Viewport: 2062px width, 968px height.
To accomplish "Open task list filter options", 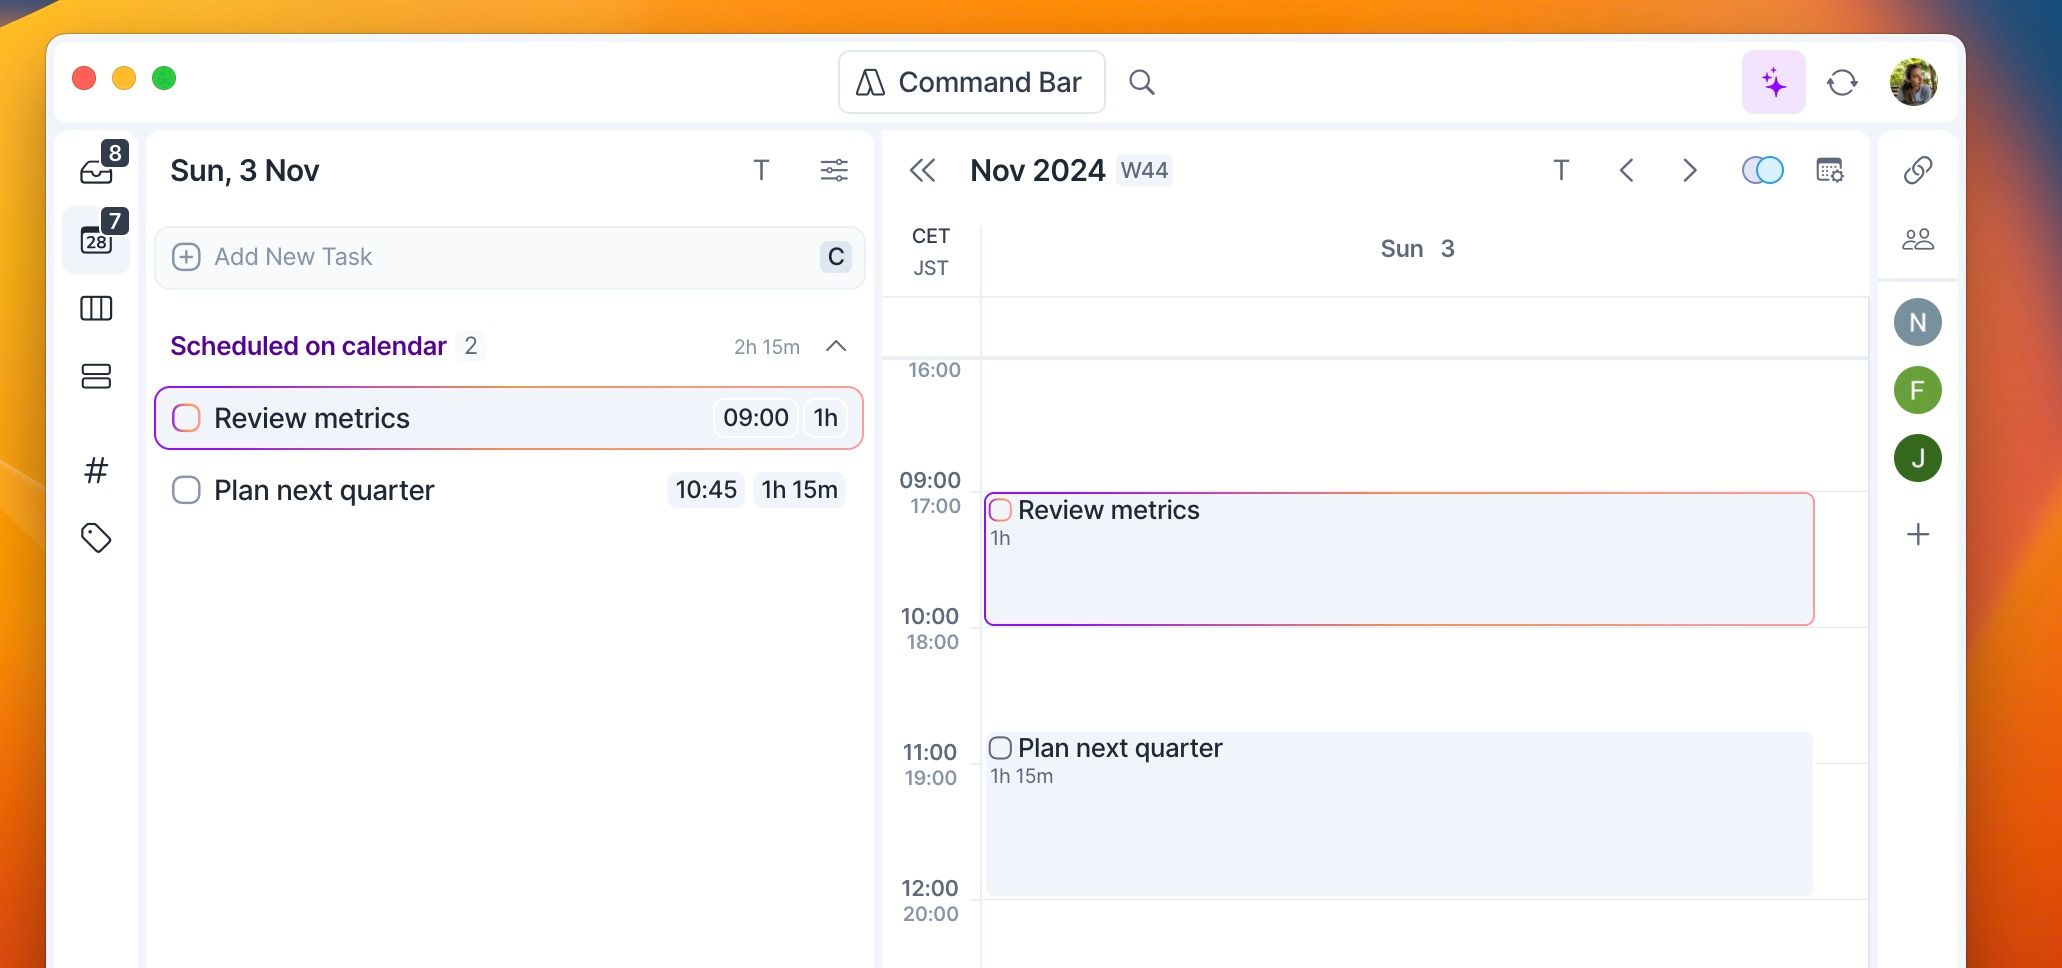I will [x=834, y=170].
